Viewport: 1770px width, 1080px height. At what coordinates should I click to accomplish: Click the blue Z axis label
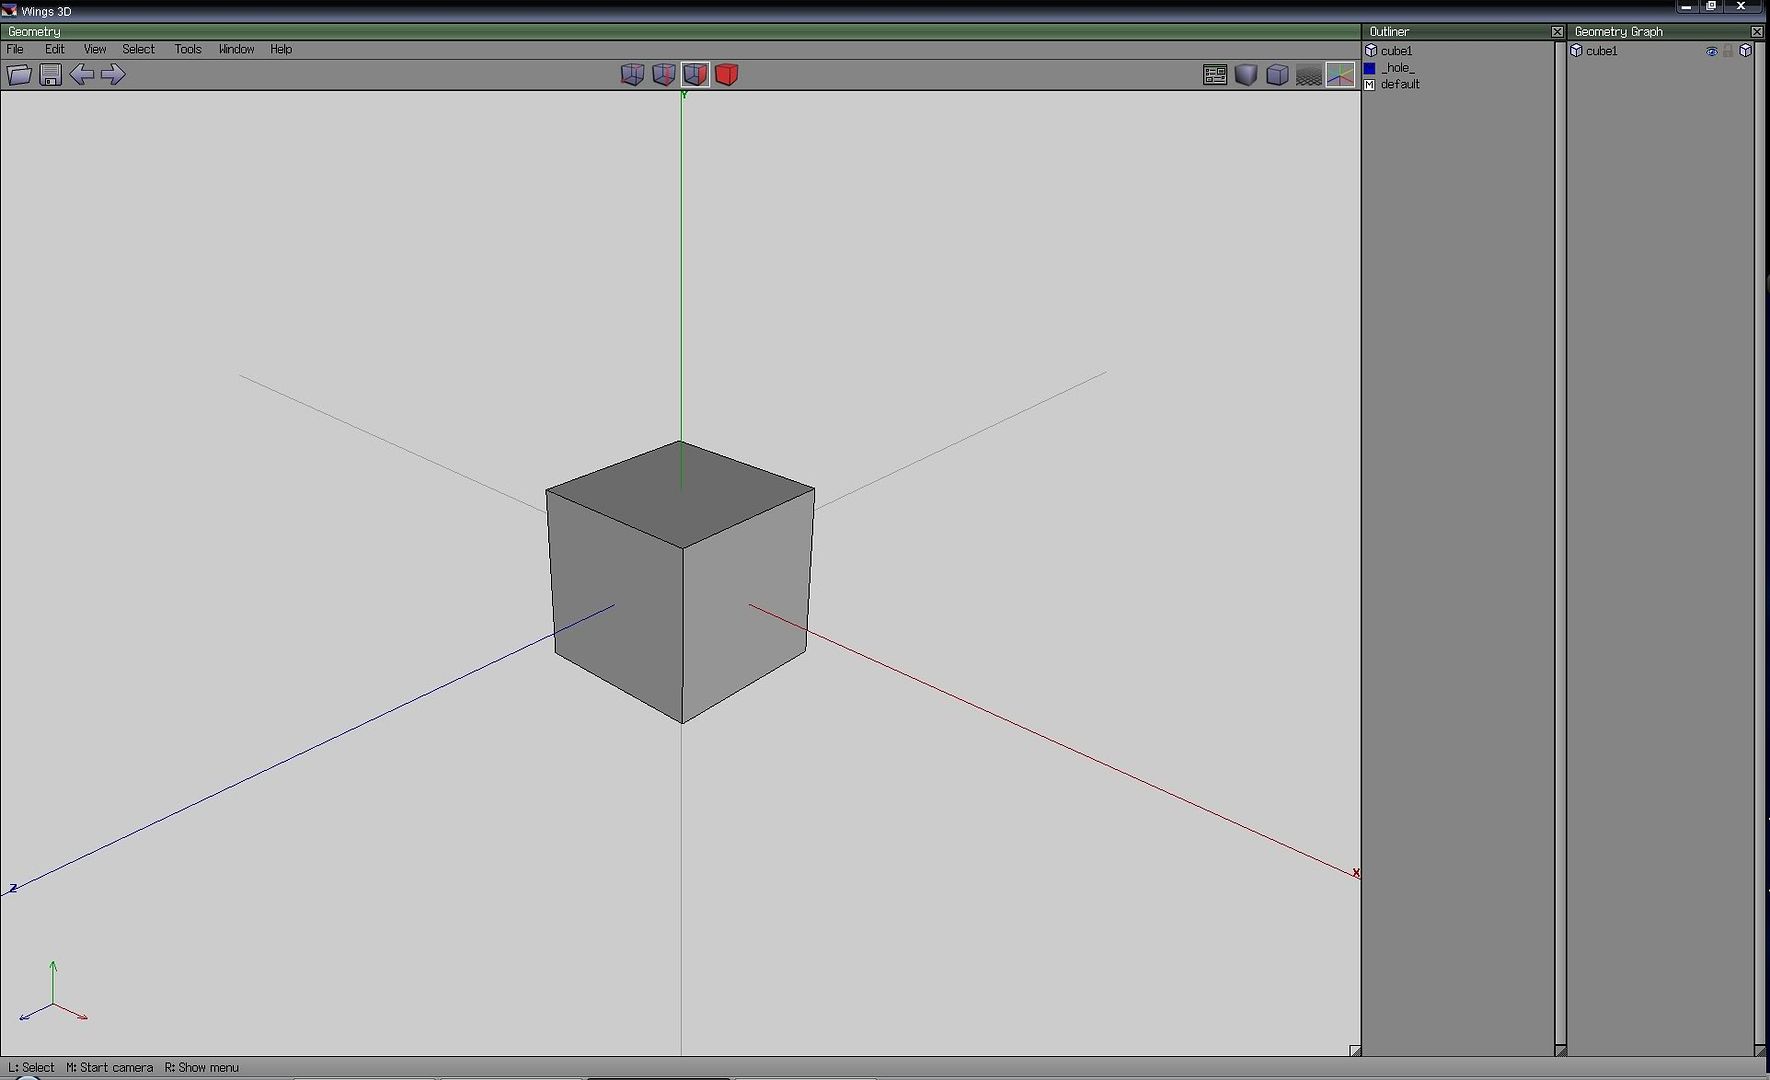13,887
